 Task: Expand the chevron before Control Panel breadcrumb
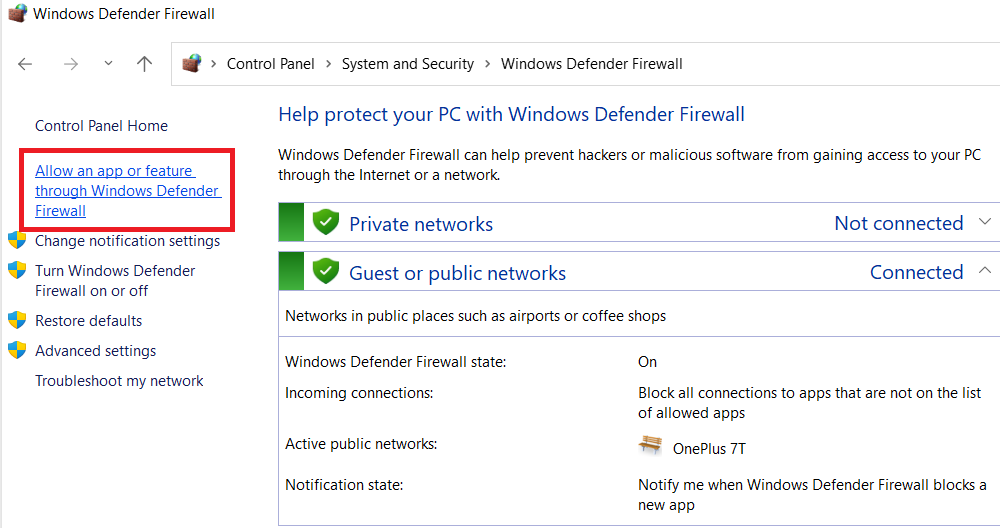[x=214, y=64]
